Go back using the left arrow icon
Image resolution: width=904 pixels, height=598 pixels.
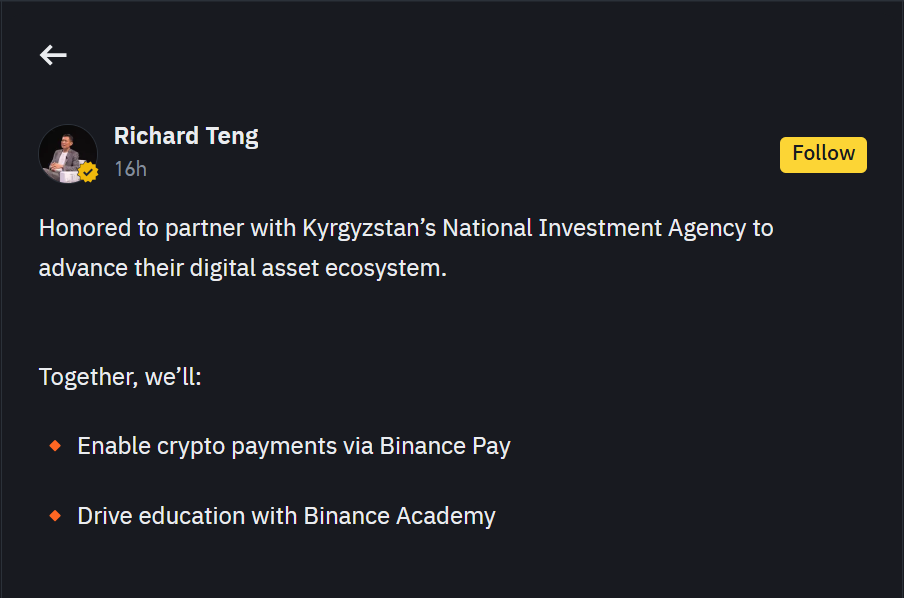[x=53, y=55]
